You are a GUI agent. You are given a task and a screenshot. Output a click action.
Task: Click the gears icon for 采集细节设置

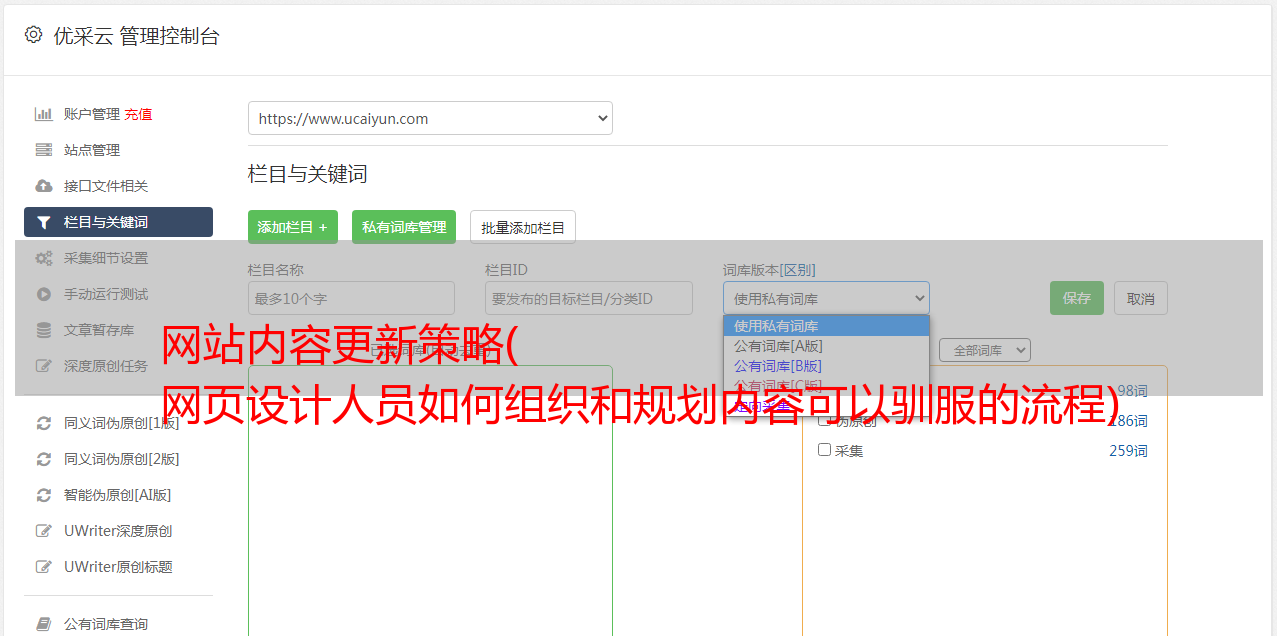click(x=43, y=258)
